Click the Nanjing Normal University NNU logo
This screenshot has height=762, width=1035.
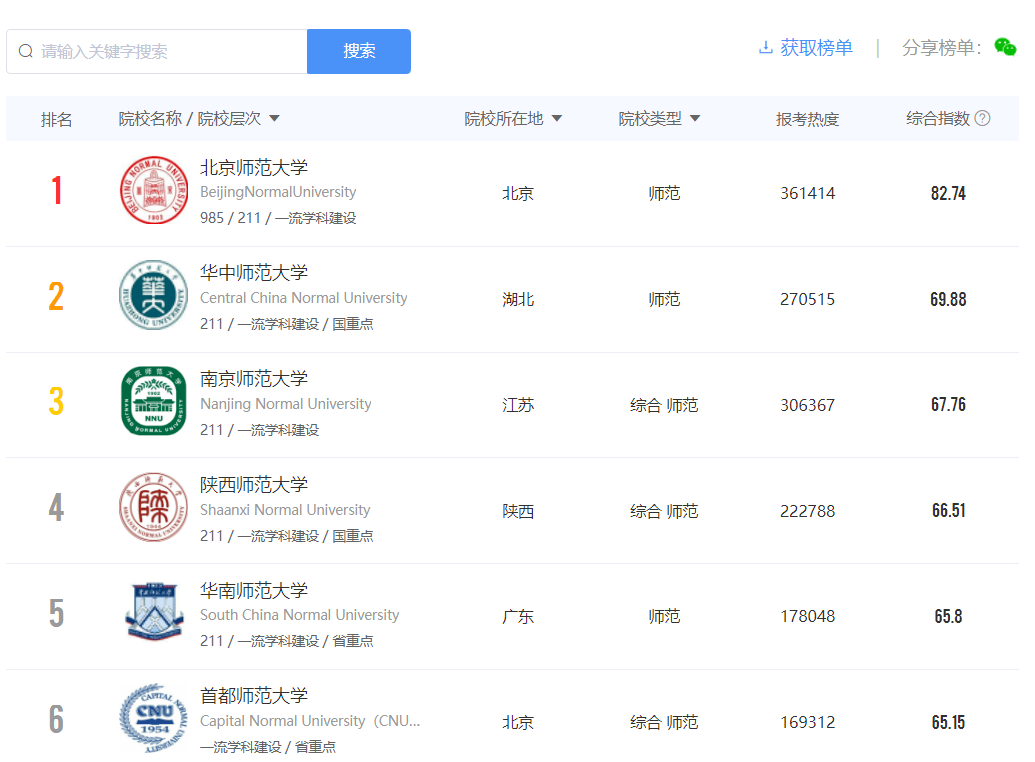pyautogui.click(x=153, y=401)
